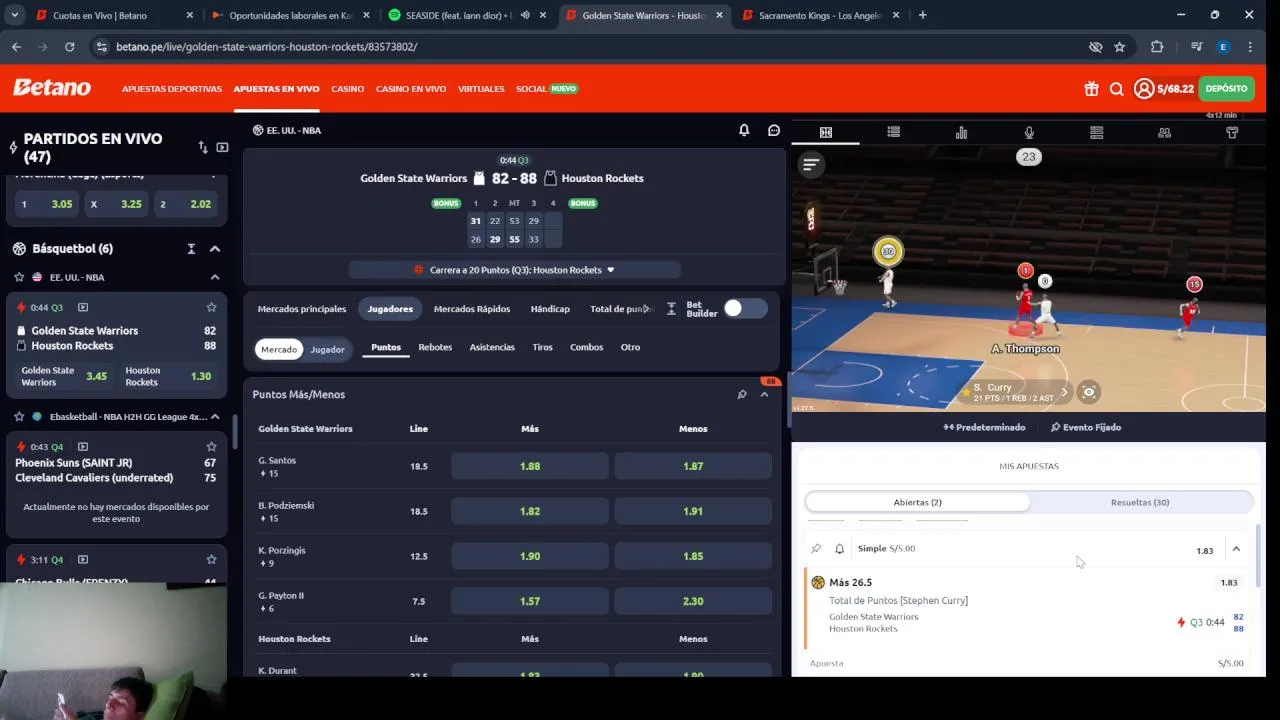Open the players lineup icon tab
Viewport: 1280px width, 720px height.
(1164, 132)
